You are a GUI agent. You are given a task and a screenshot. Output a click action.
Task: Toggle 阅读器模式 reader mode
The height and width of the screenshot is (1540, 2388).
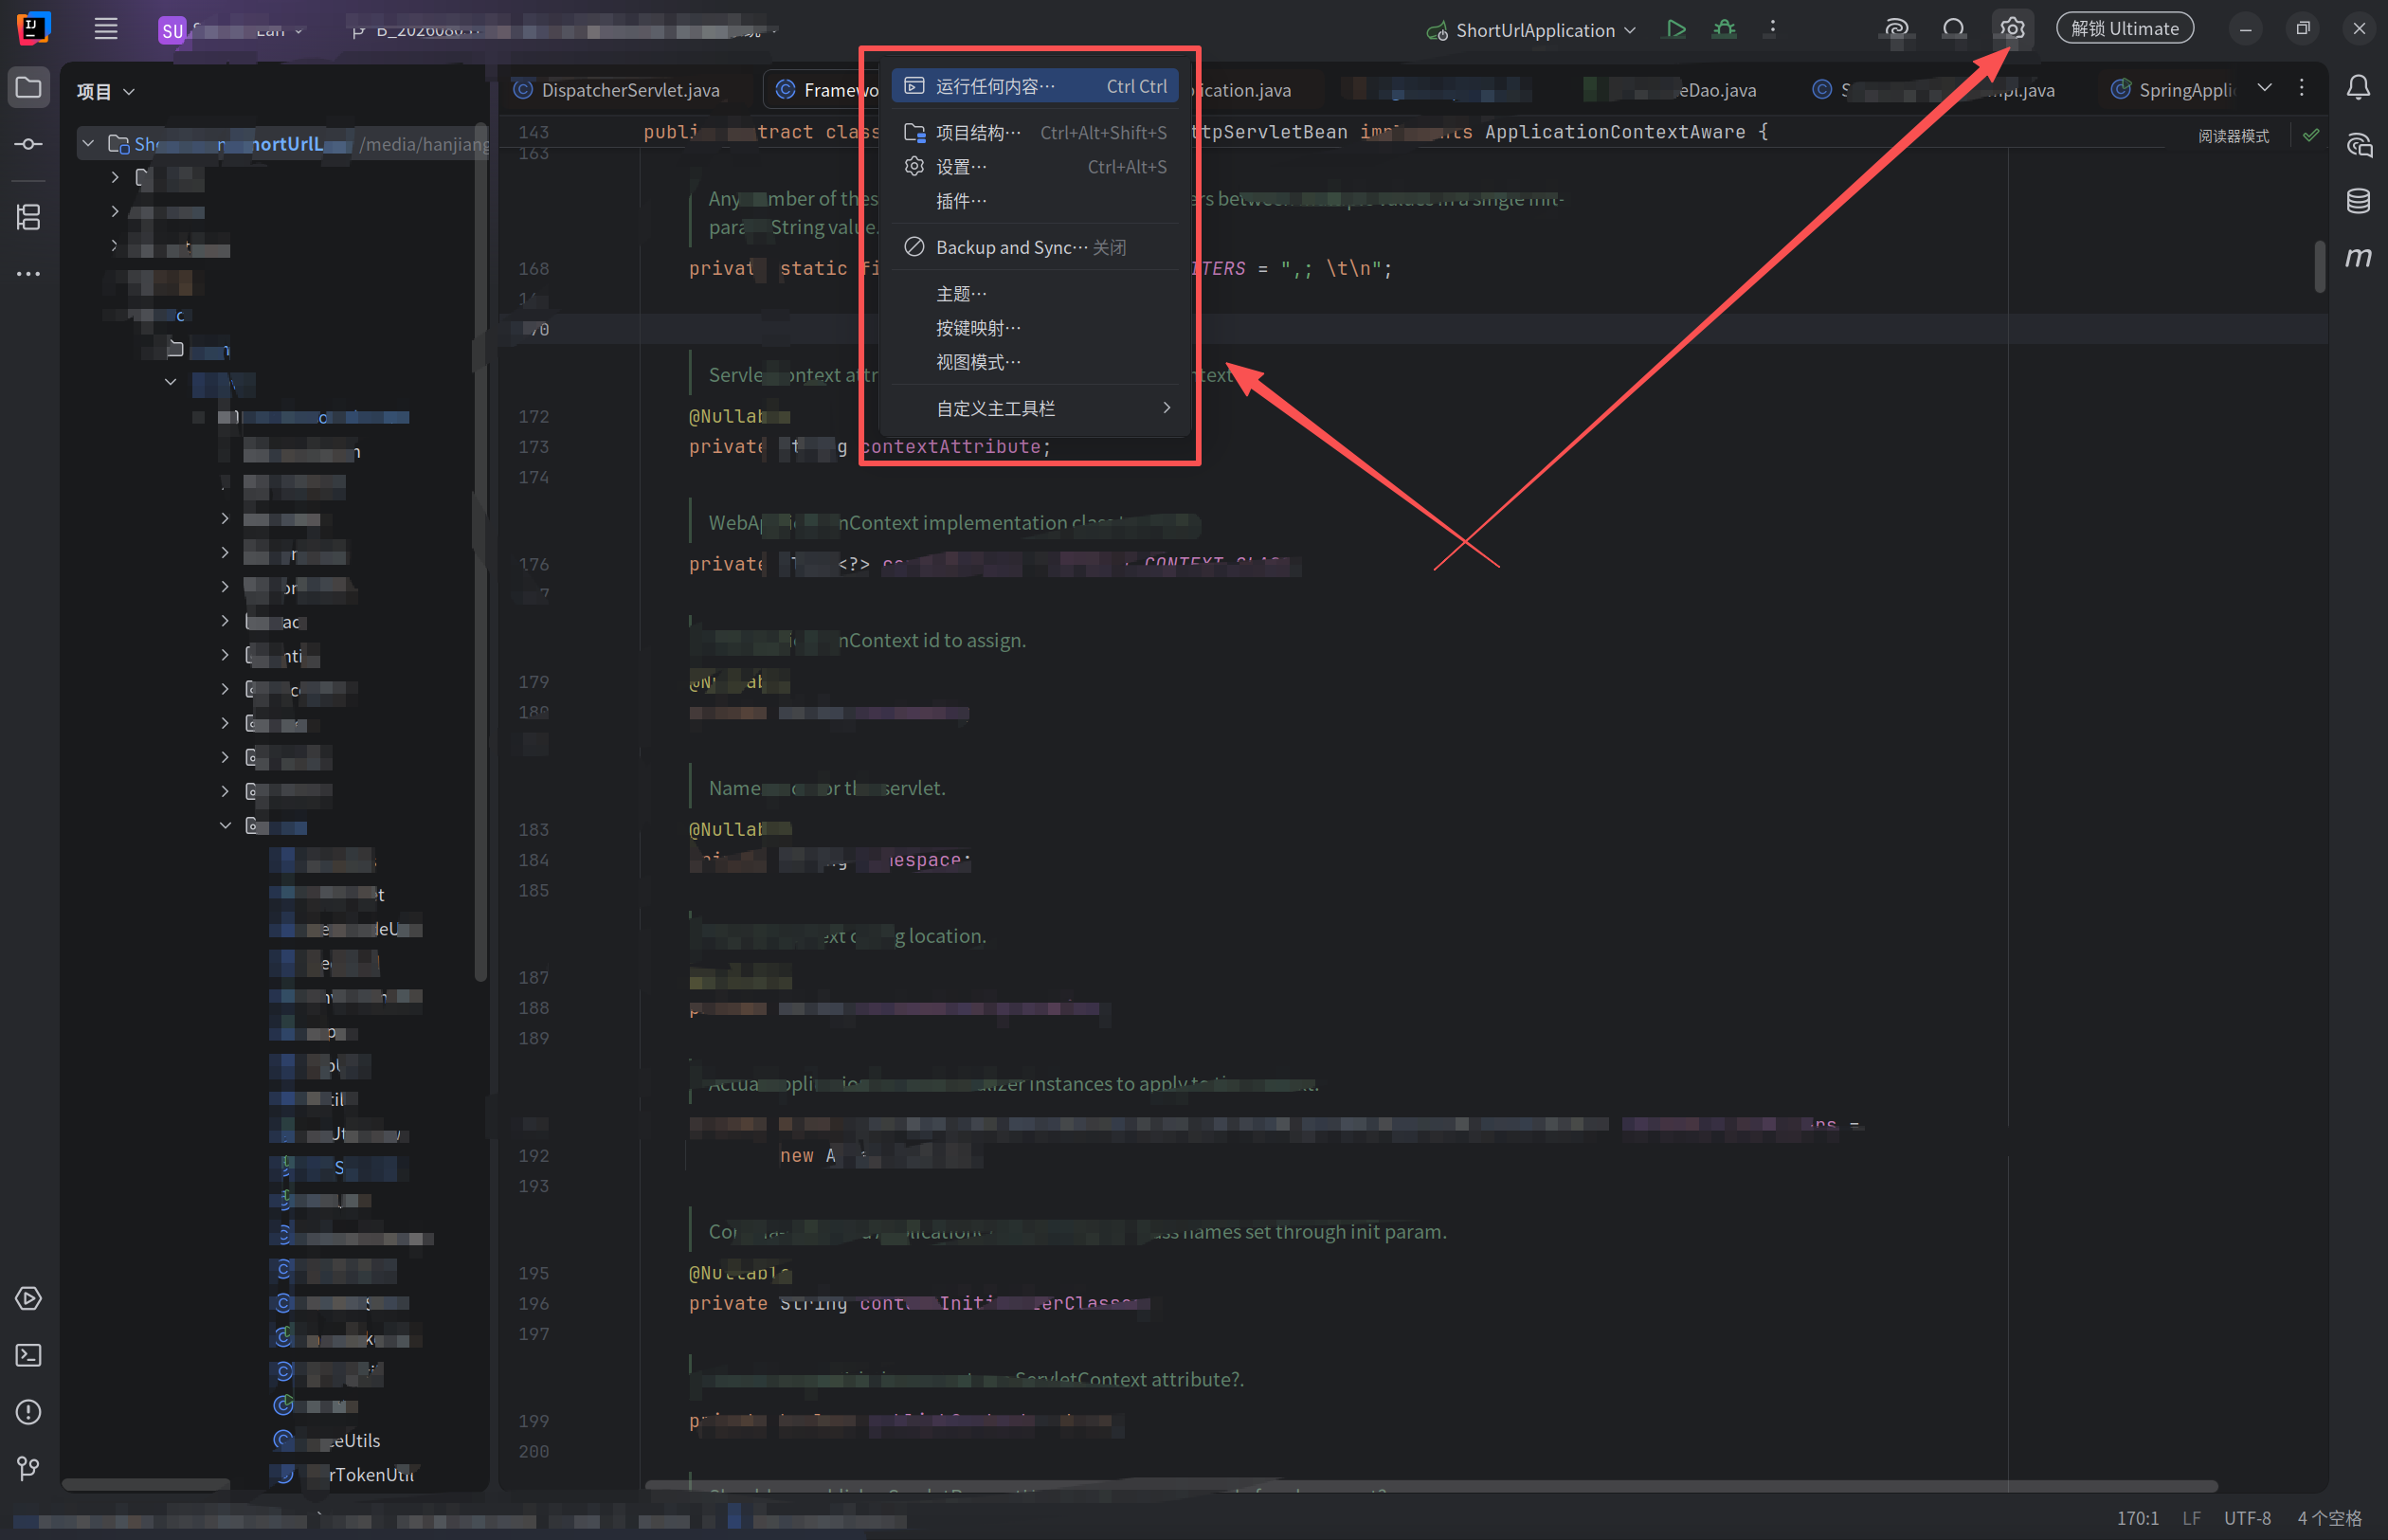pos(2233,136)
